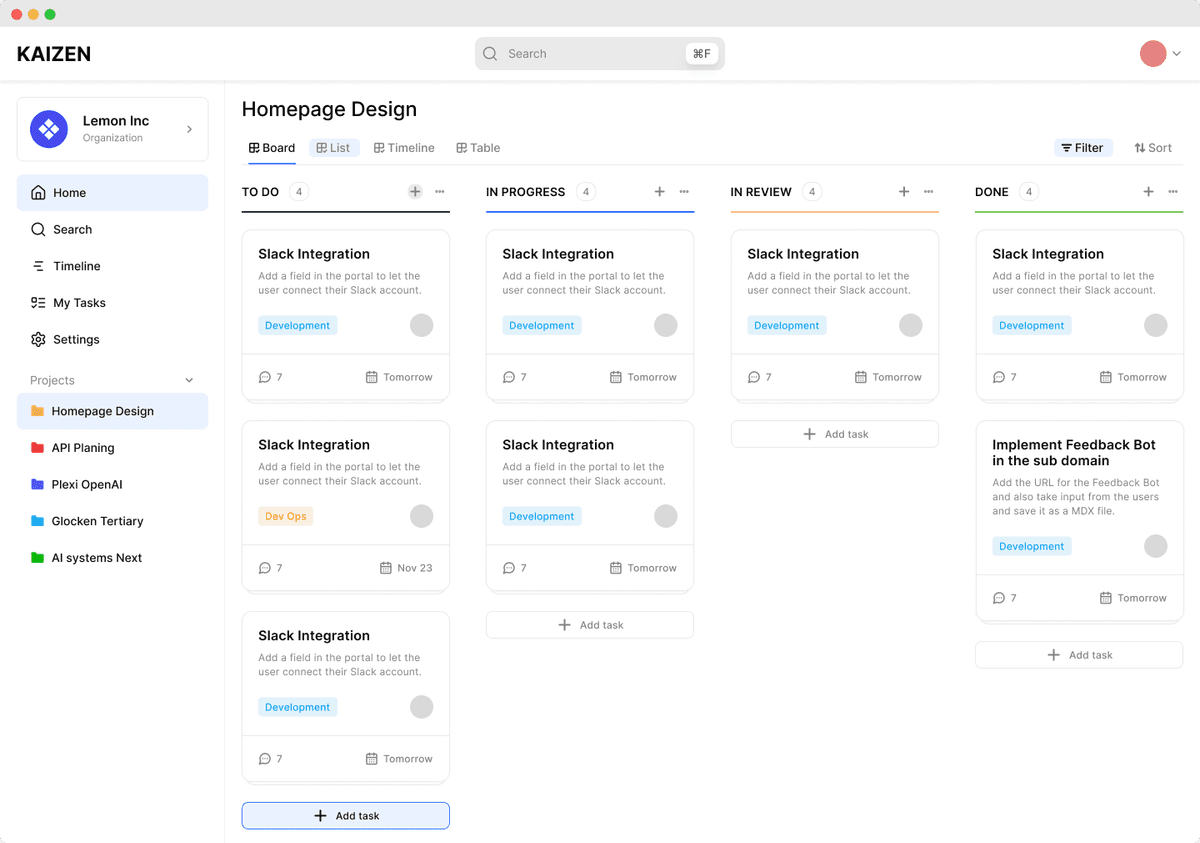Switch to the Timeline view tab
This screenshot has height=843, width=1200.
[x=404, y=148]
